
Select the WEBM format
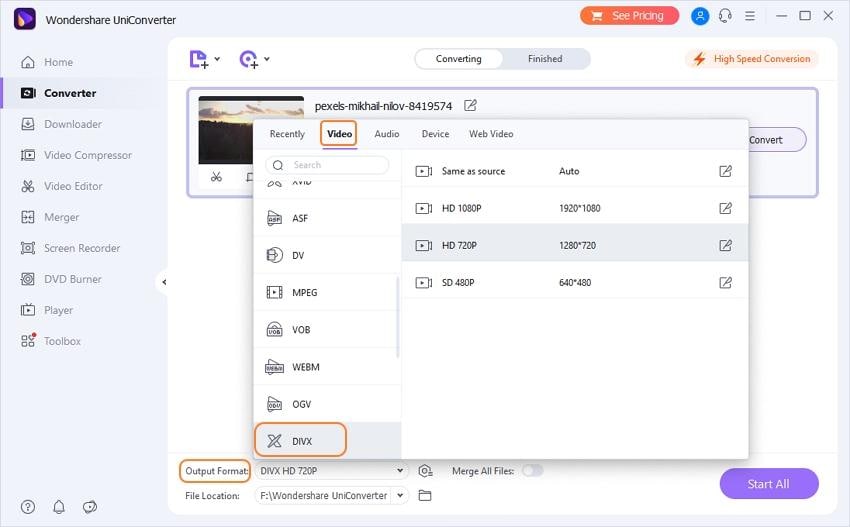[327, 367]
